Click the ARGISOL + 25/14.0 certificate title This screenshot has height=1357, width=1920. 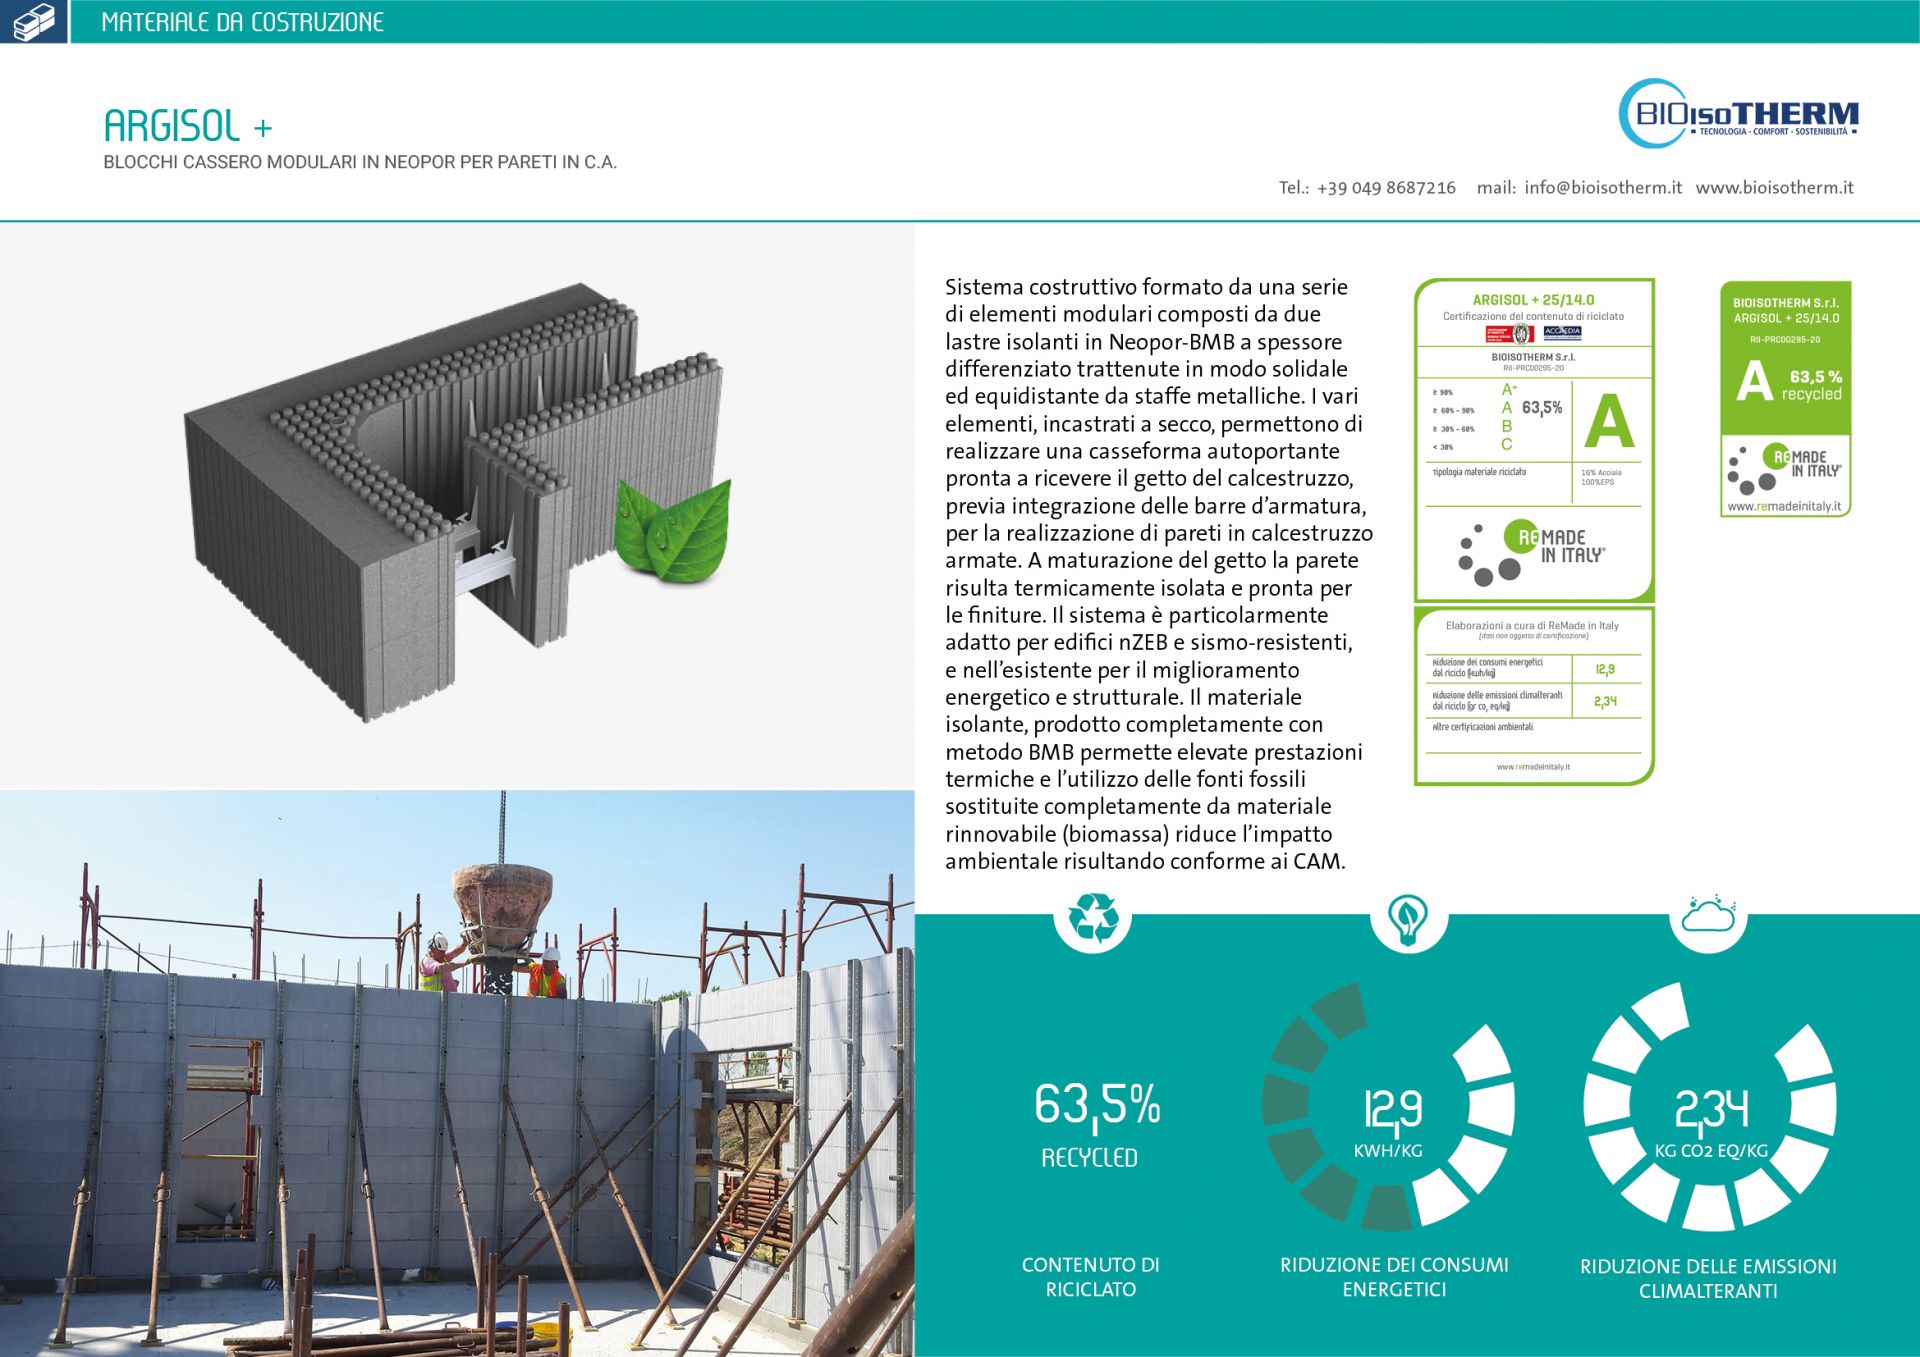[x=1533, y=299]
